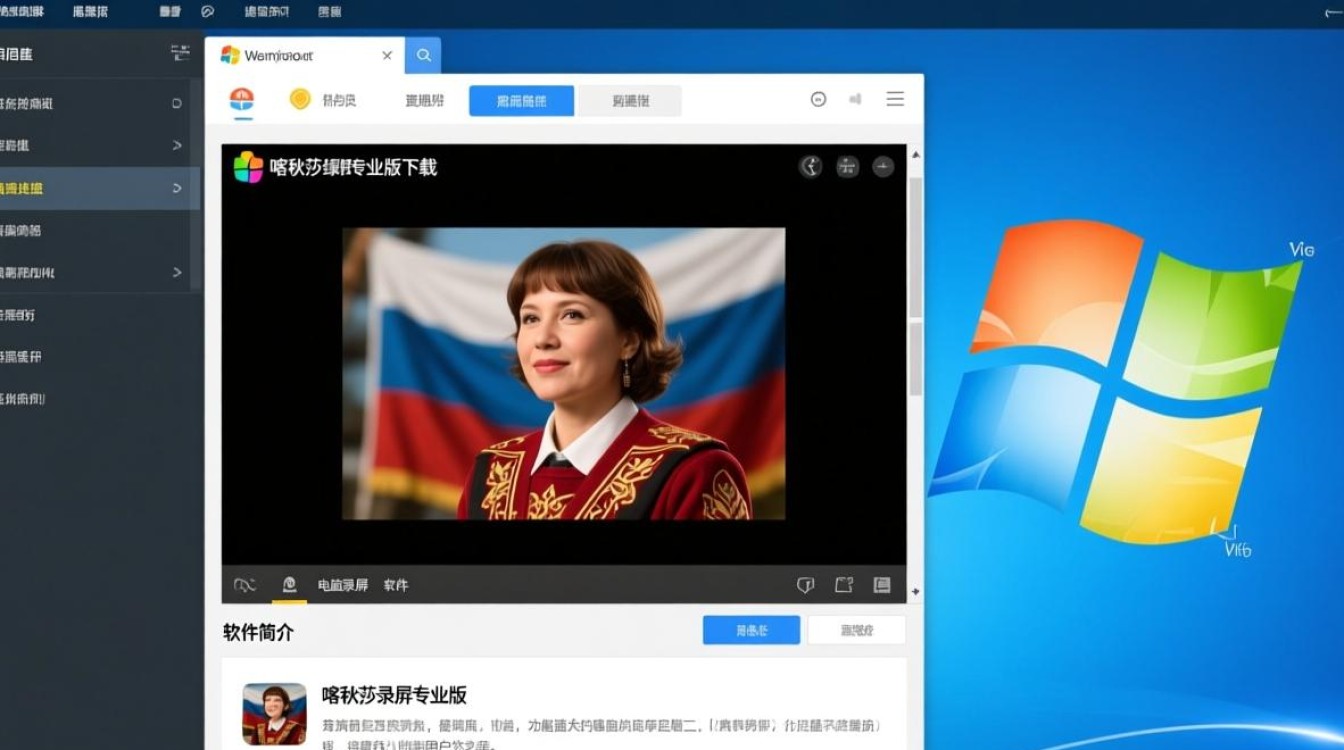Open the hamburger menu at top right
Image resolution: width=1344 pixels, height=750 pixels.
click(895, 98)
